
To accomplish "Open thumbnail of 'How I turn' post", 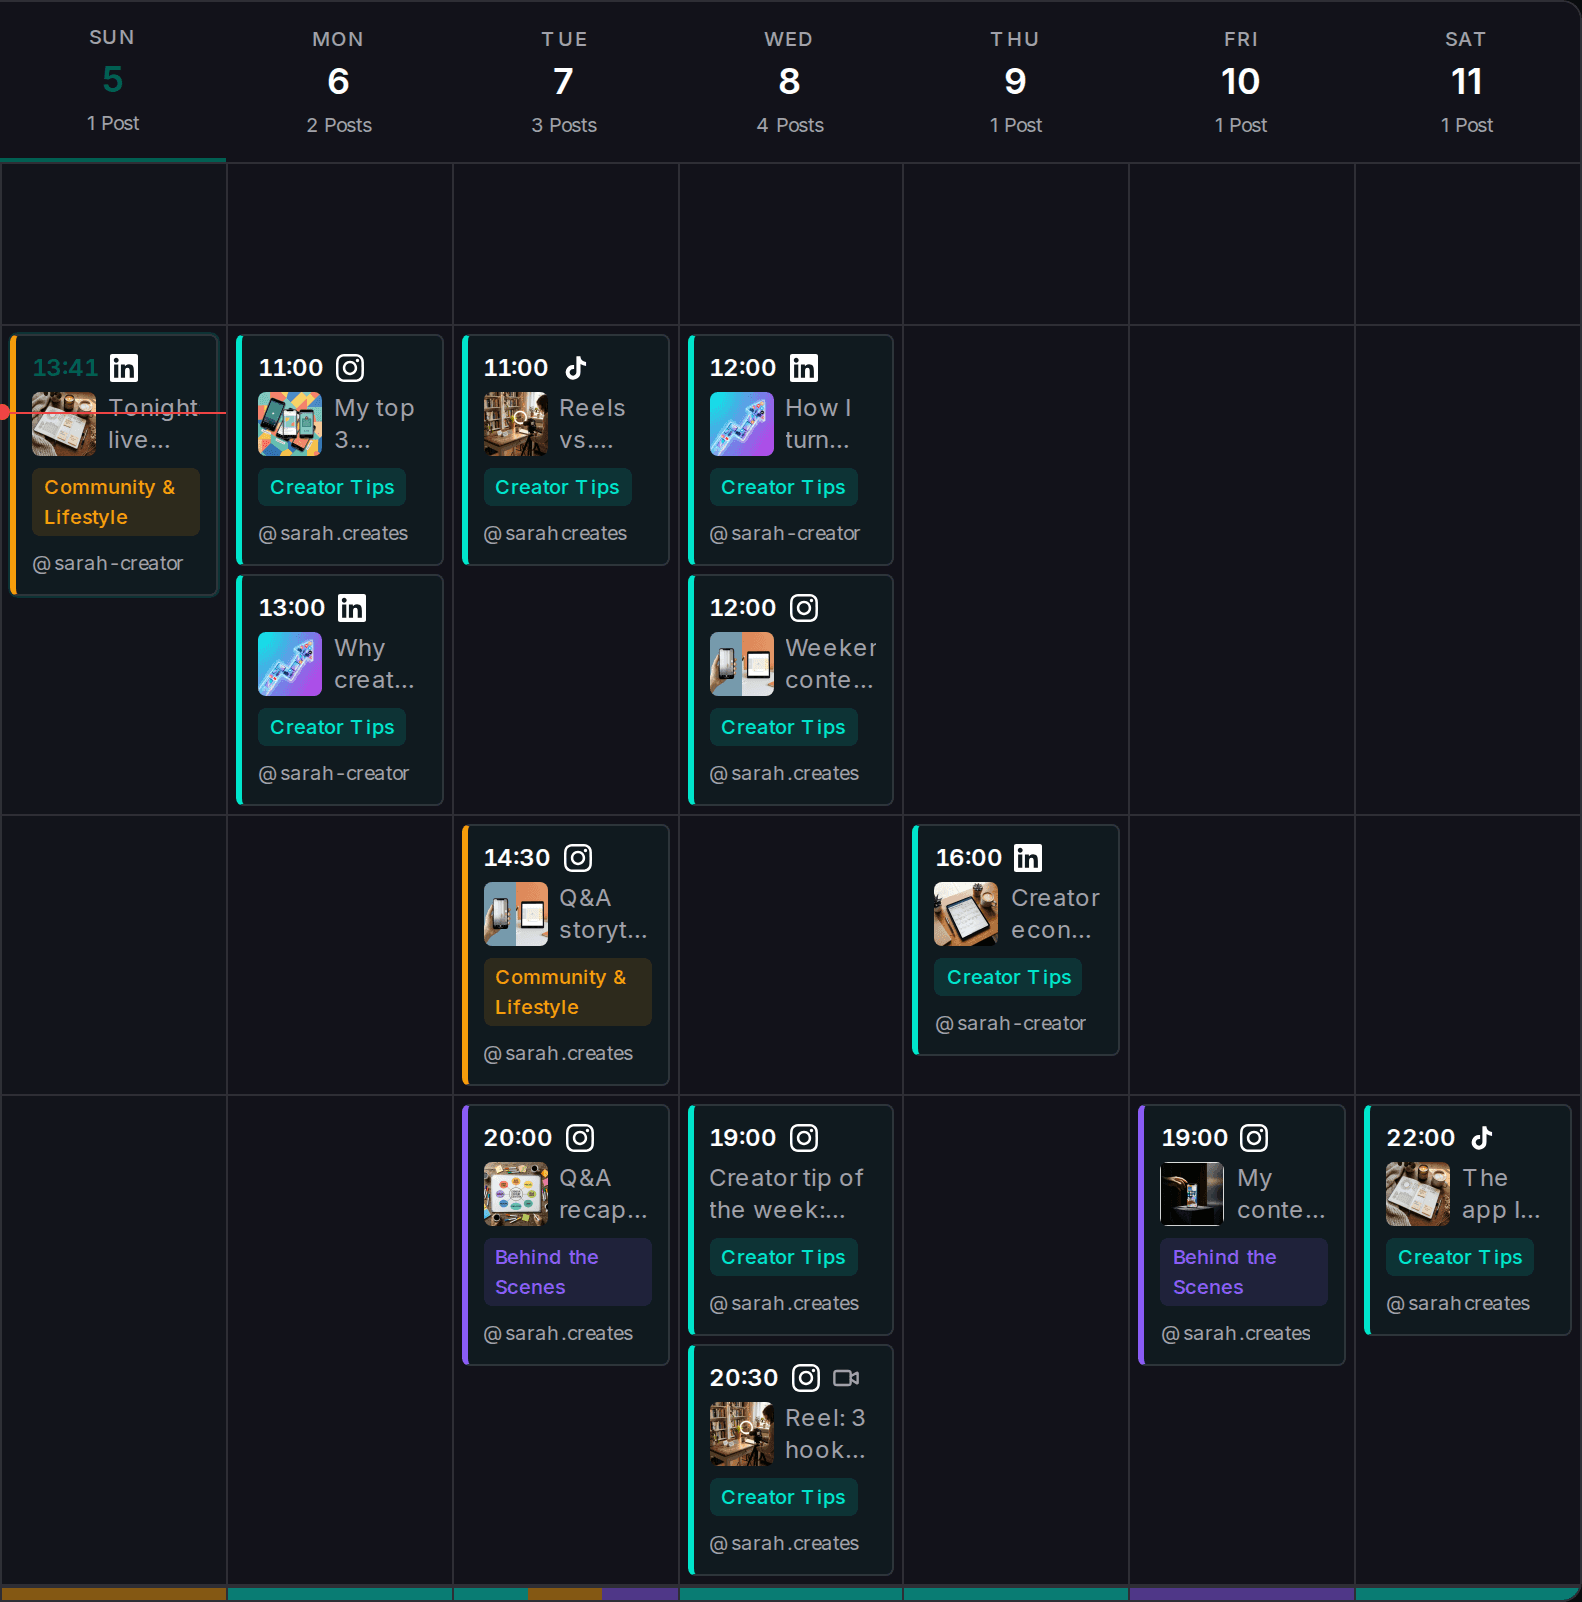I will click(742, 424).
